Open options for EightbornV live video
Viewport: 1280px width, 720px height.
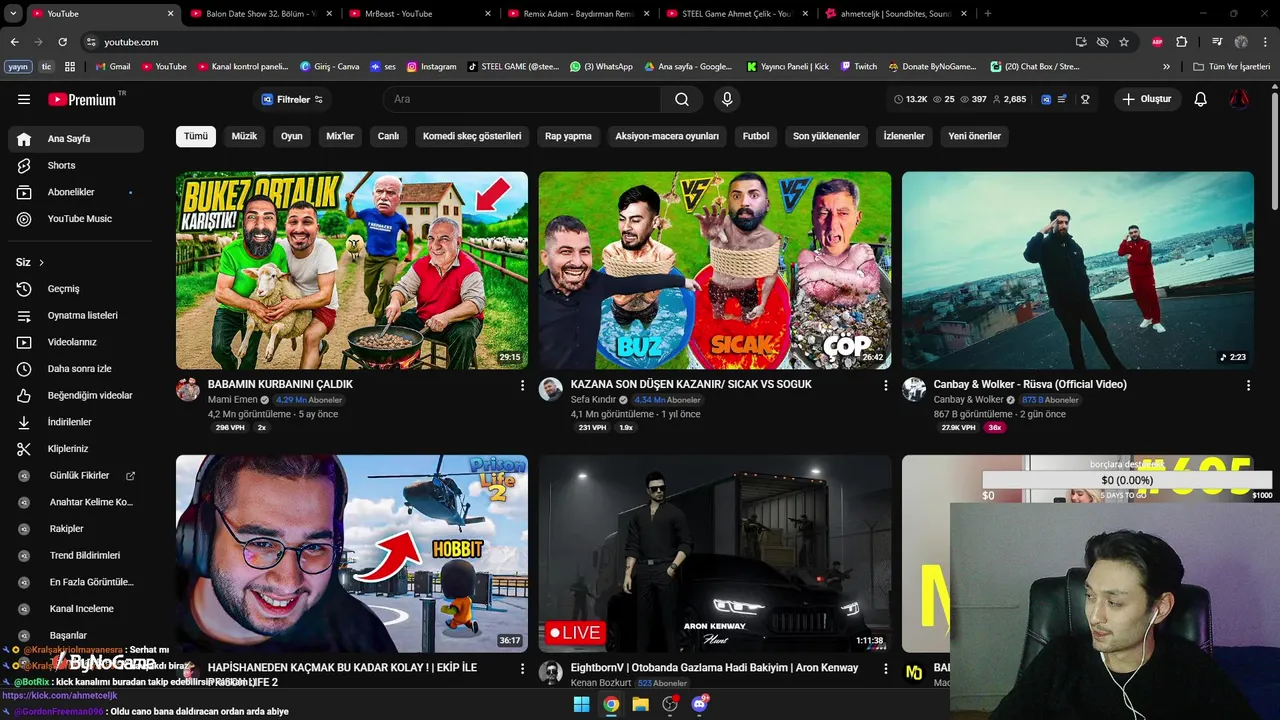[x=885, y=668]
